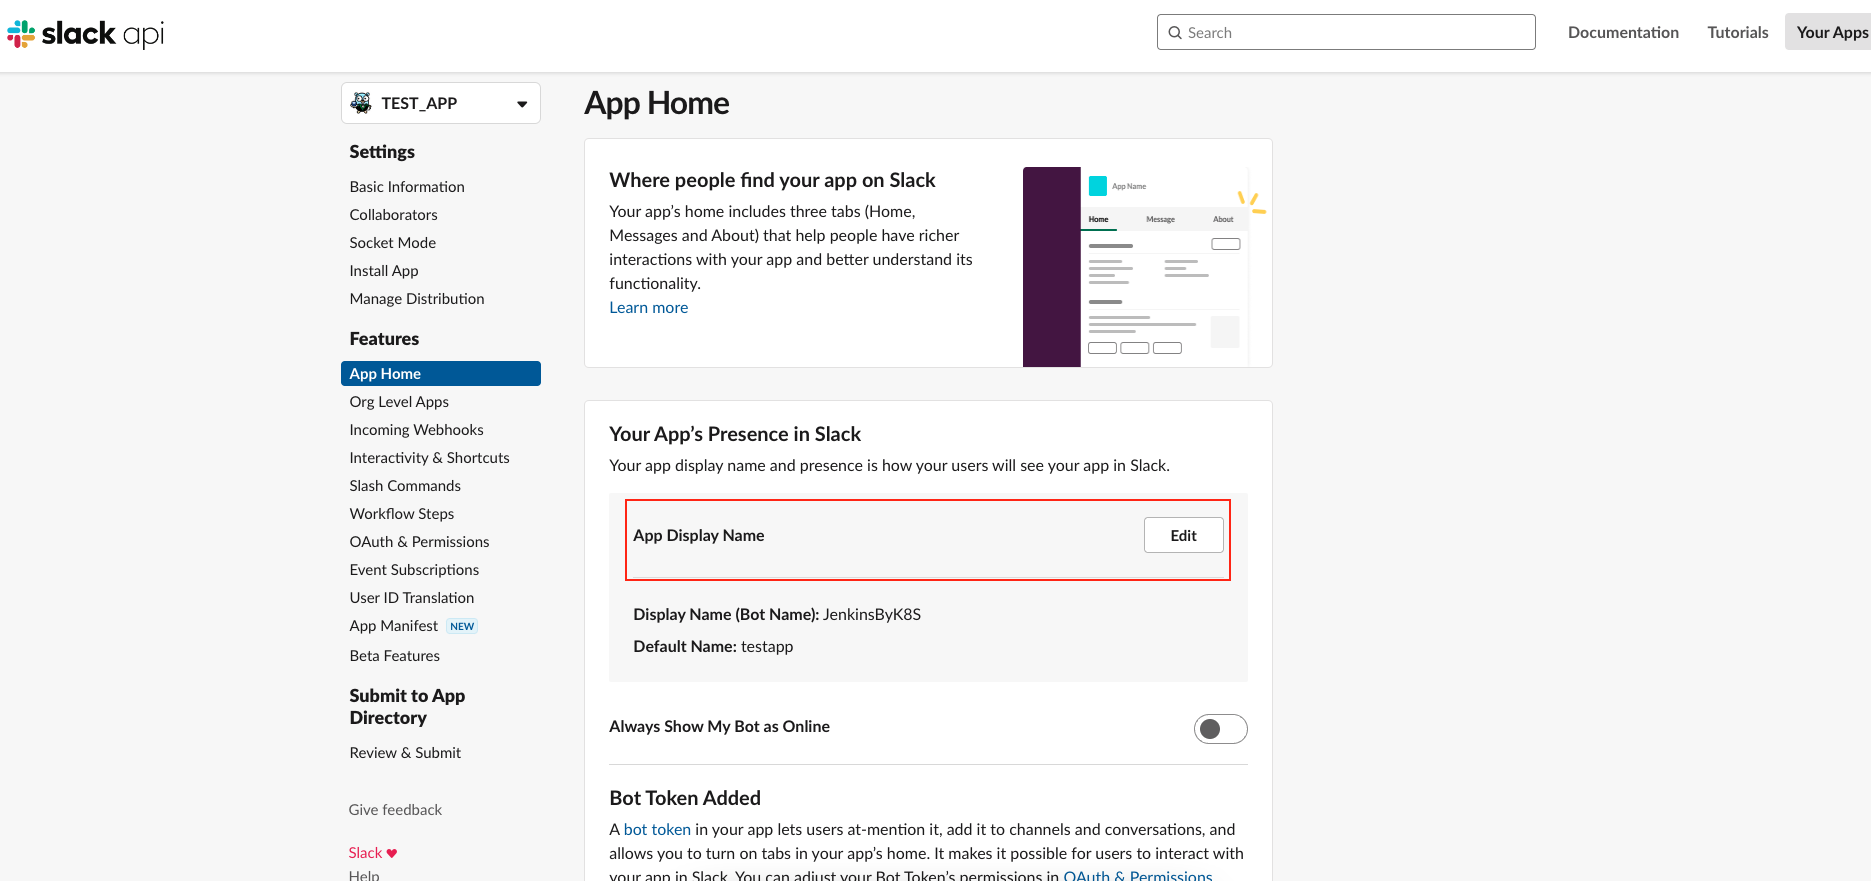Click the App Home page heading
Screen dimensions: 1871x881
[657, 103]
